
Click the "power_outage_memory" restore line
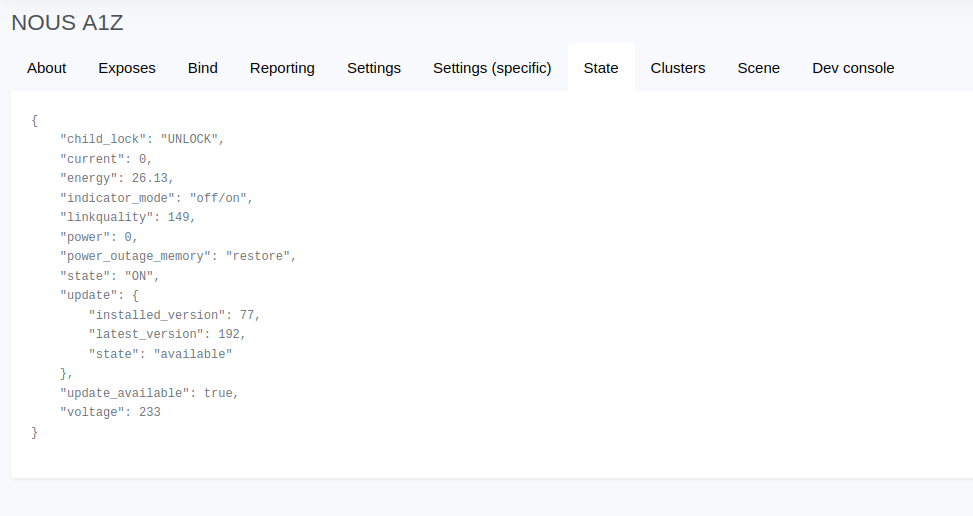click(178, 256)
